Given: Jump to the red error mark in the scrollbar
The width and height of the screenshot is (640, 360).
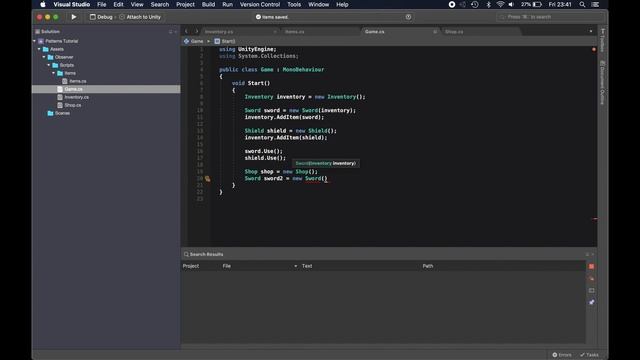Looking at the screenshot, I should pyautogui.click(x=595, y=219).
